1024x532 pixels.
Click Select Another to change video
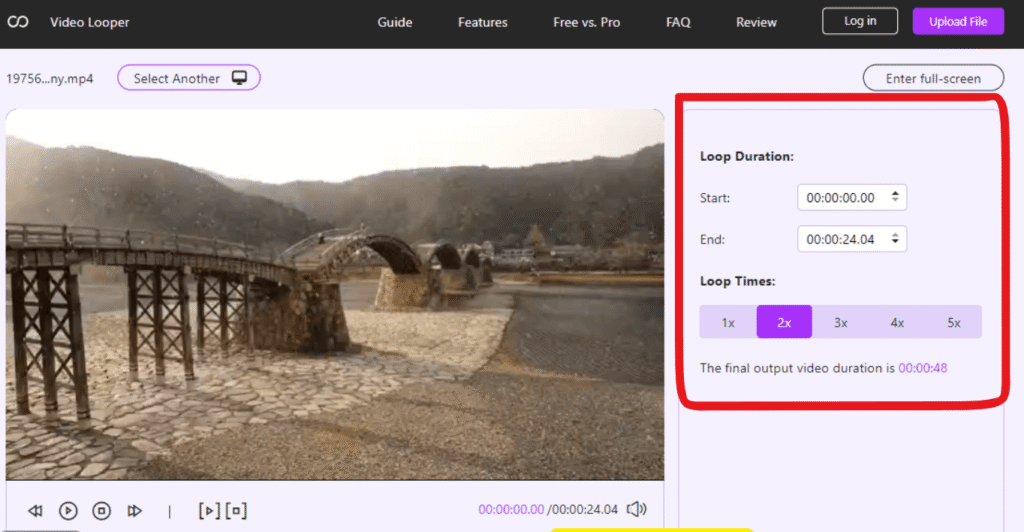point(189,78)
